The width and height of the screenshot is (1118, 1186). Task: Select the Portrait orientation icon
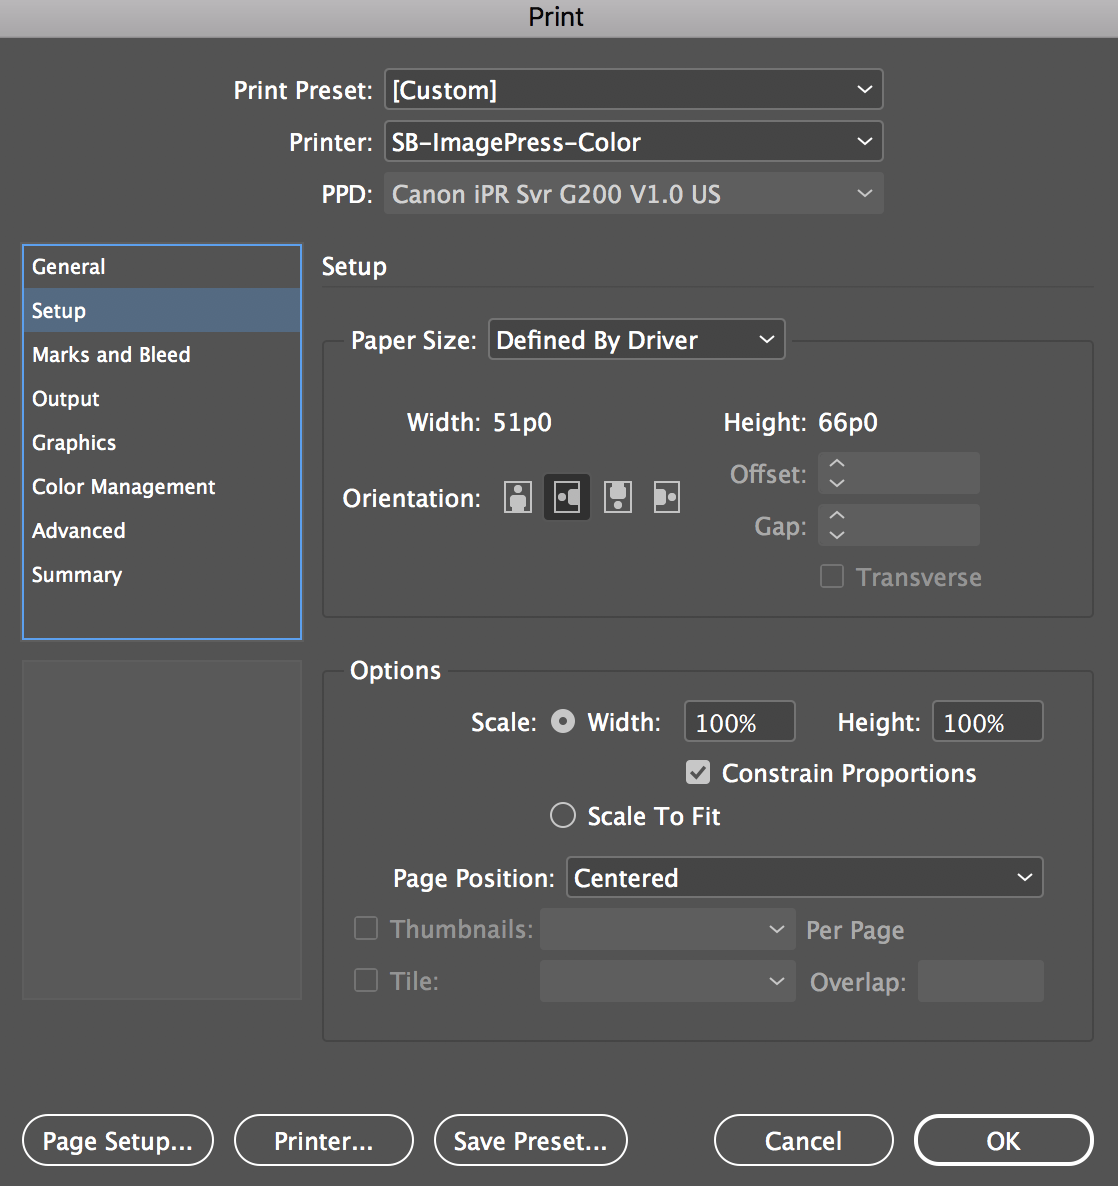pos(517,497)
